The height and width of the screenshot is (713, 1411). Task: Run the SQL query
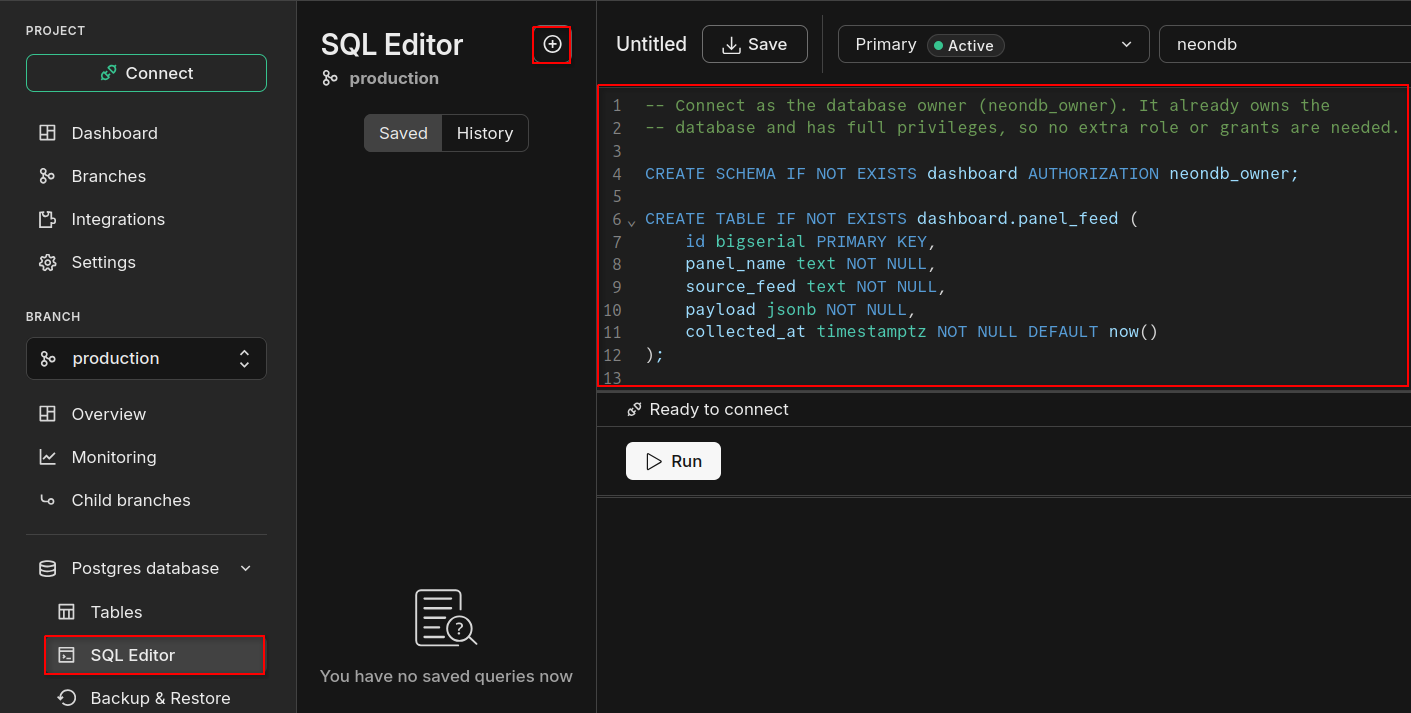click(673, 461)
